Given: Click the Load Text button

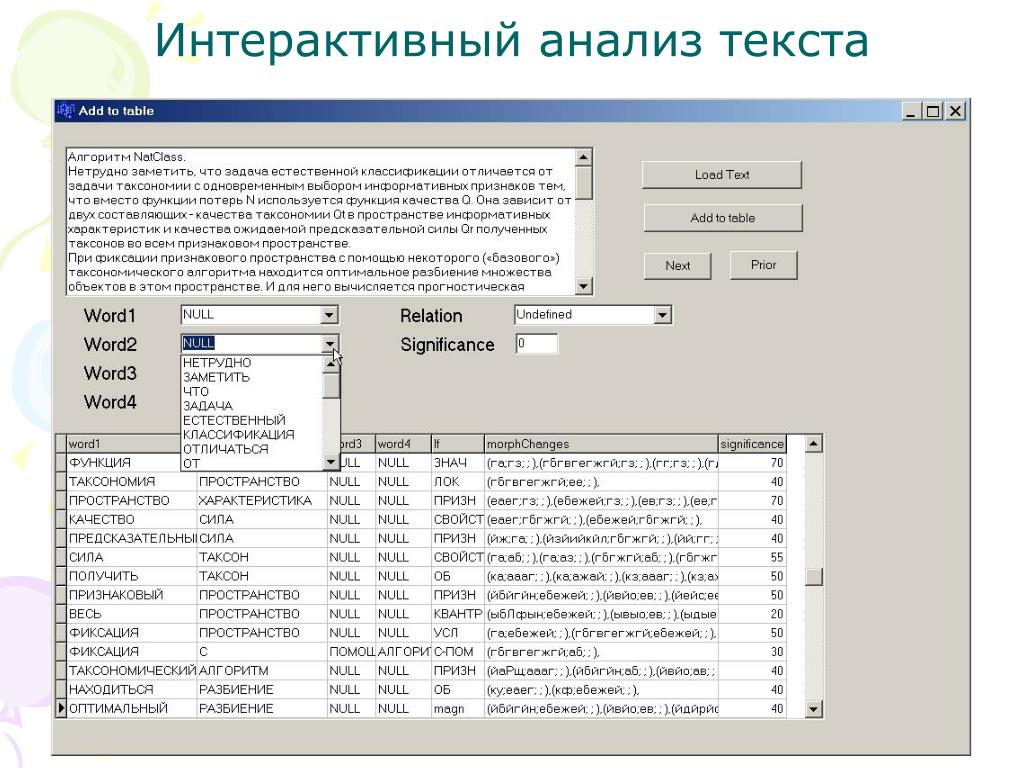Looking at the screenshot, I should coord(722,175).
